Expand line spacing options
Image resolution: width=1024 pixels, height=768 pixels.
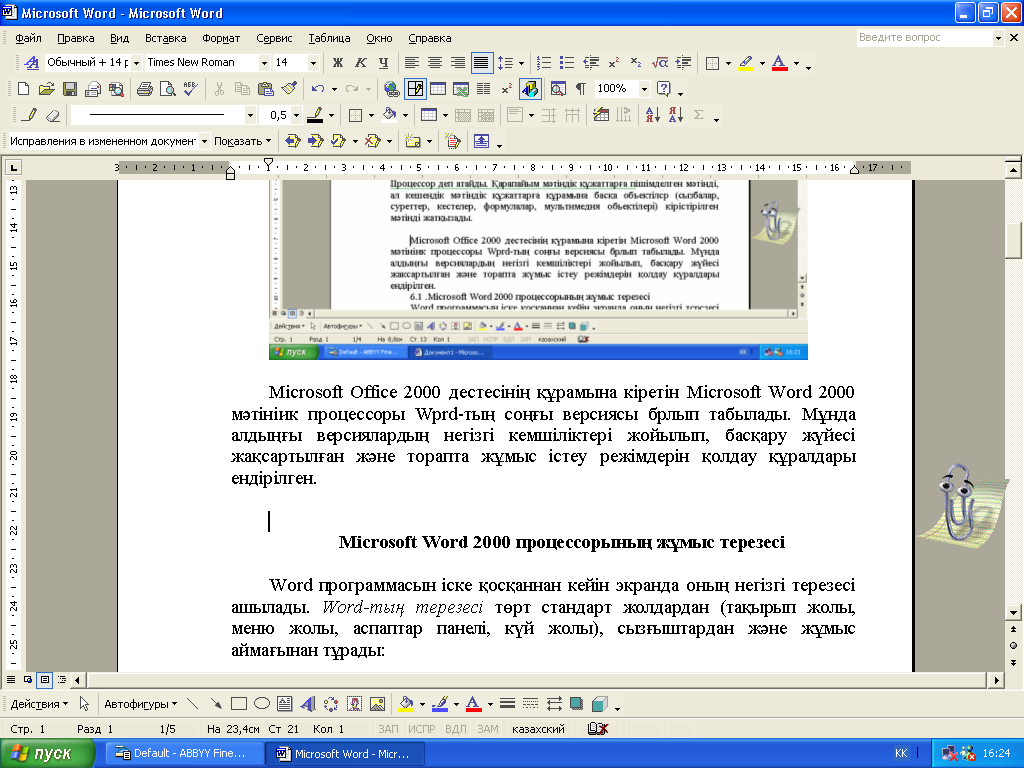point(521,63)
